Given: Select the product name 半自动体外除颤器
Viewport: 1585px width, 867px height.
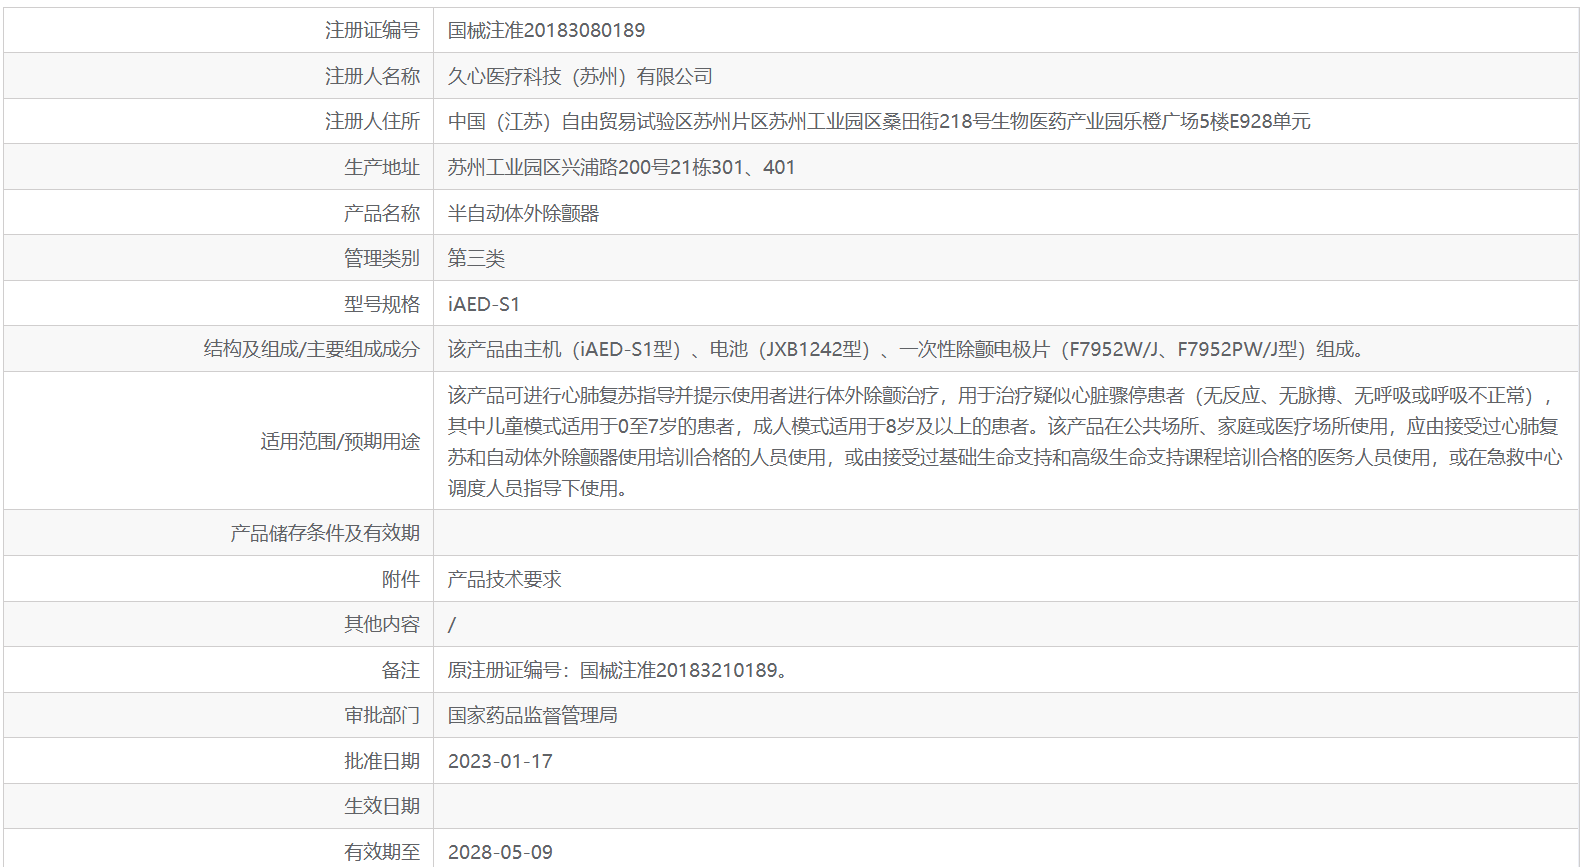Looking at the screenshot, I should [523, 213].
